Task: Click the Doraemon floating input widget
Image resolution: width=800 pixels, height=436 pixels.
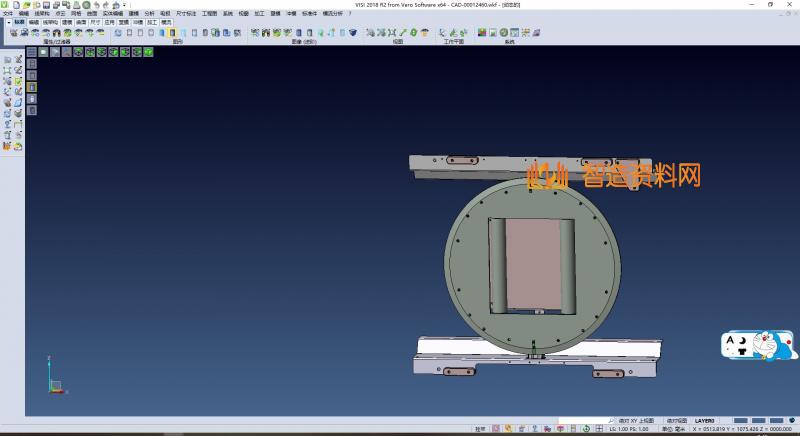Action: click(762, 346)
